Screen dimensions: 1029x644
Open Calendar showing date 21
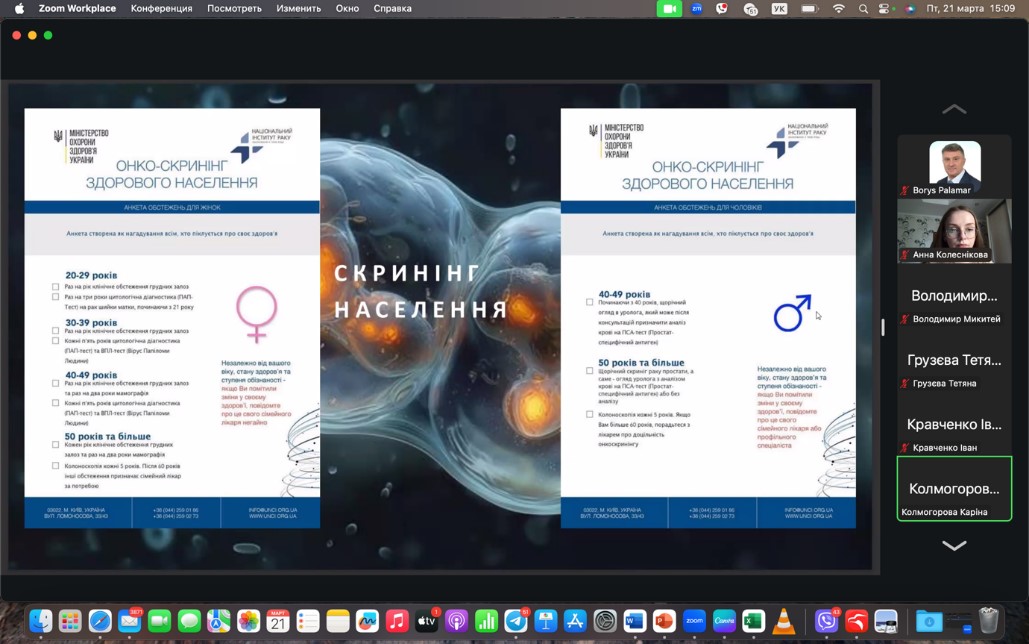278,620
